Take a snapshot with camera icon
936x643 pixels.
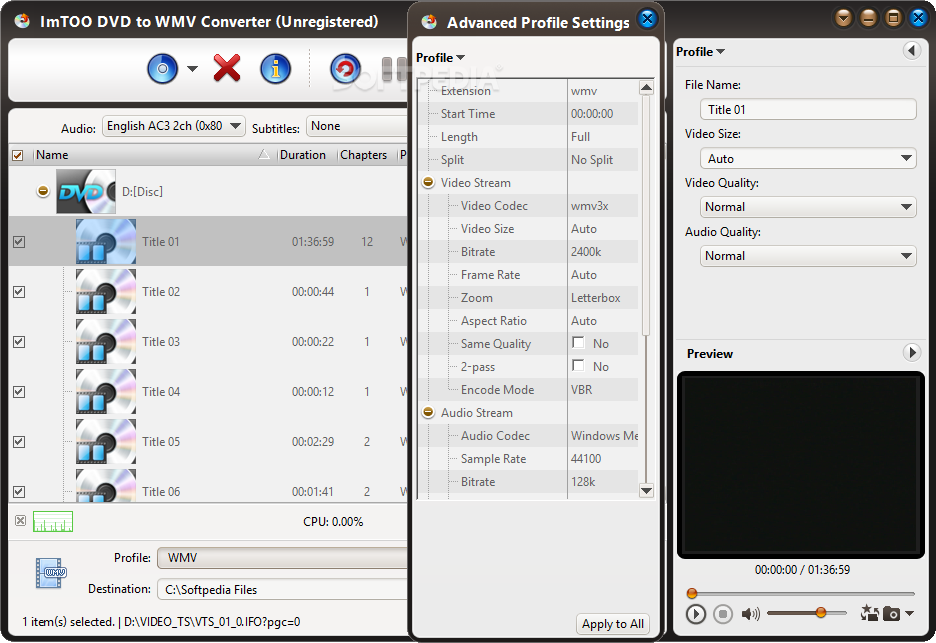coord(891,614)
